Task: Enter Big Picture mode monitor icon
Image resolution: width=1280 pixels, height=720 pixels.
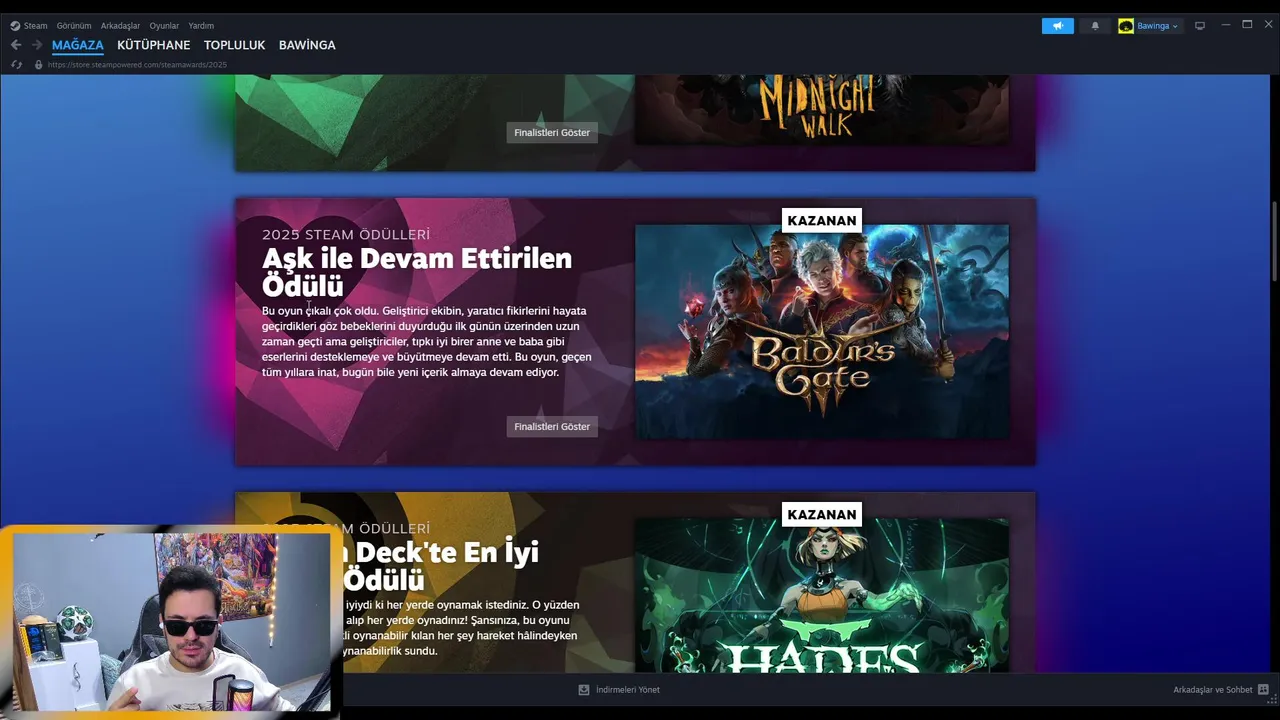Action: coord(1200,26)
